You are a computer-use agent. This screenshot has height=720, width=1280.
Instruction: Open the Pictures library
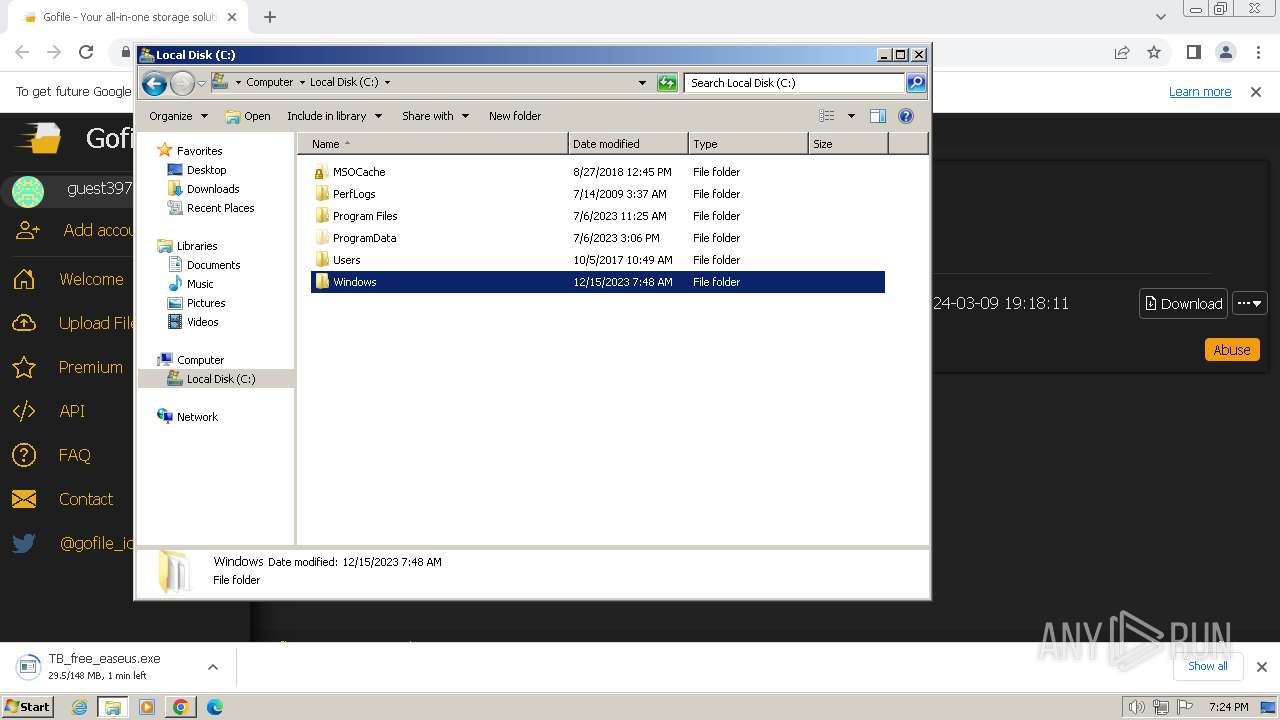(x=206, y=303)
